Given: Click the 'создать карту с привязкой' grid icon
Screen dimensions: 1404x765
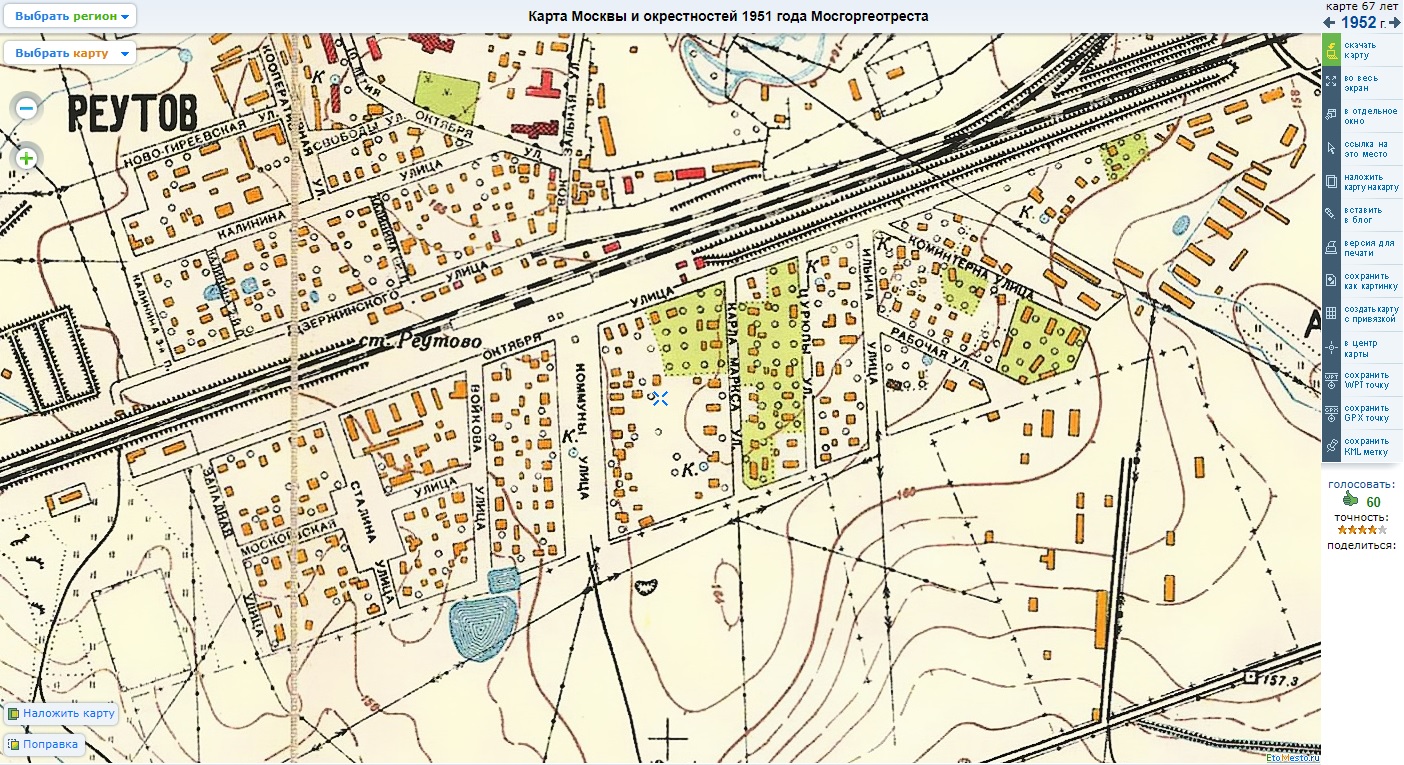Looking at the screenshot, I should [1331, 314].
